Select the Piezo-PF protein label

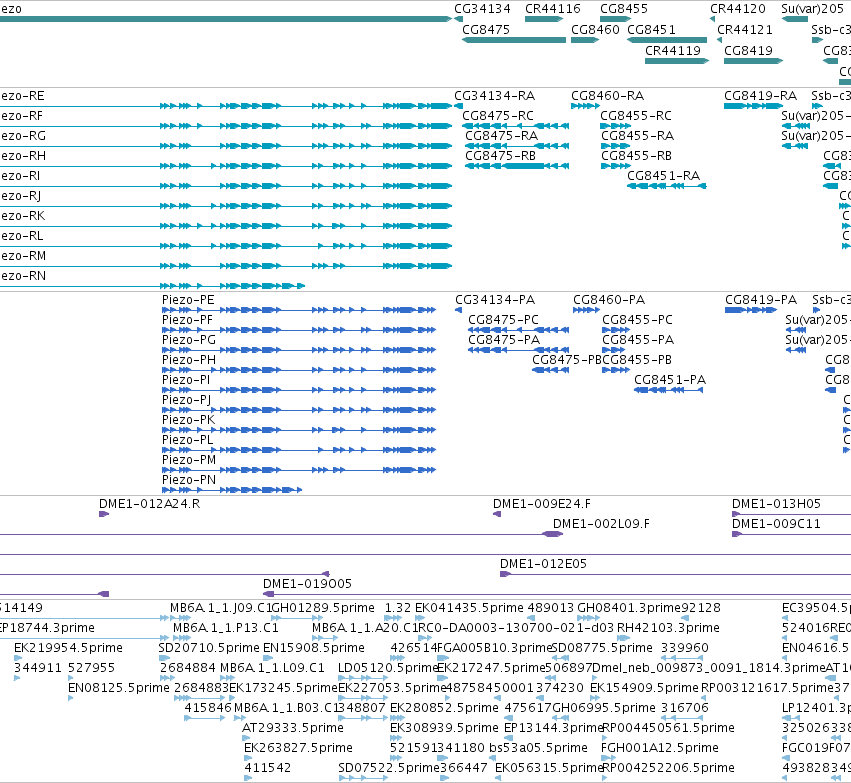[187, 320]
